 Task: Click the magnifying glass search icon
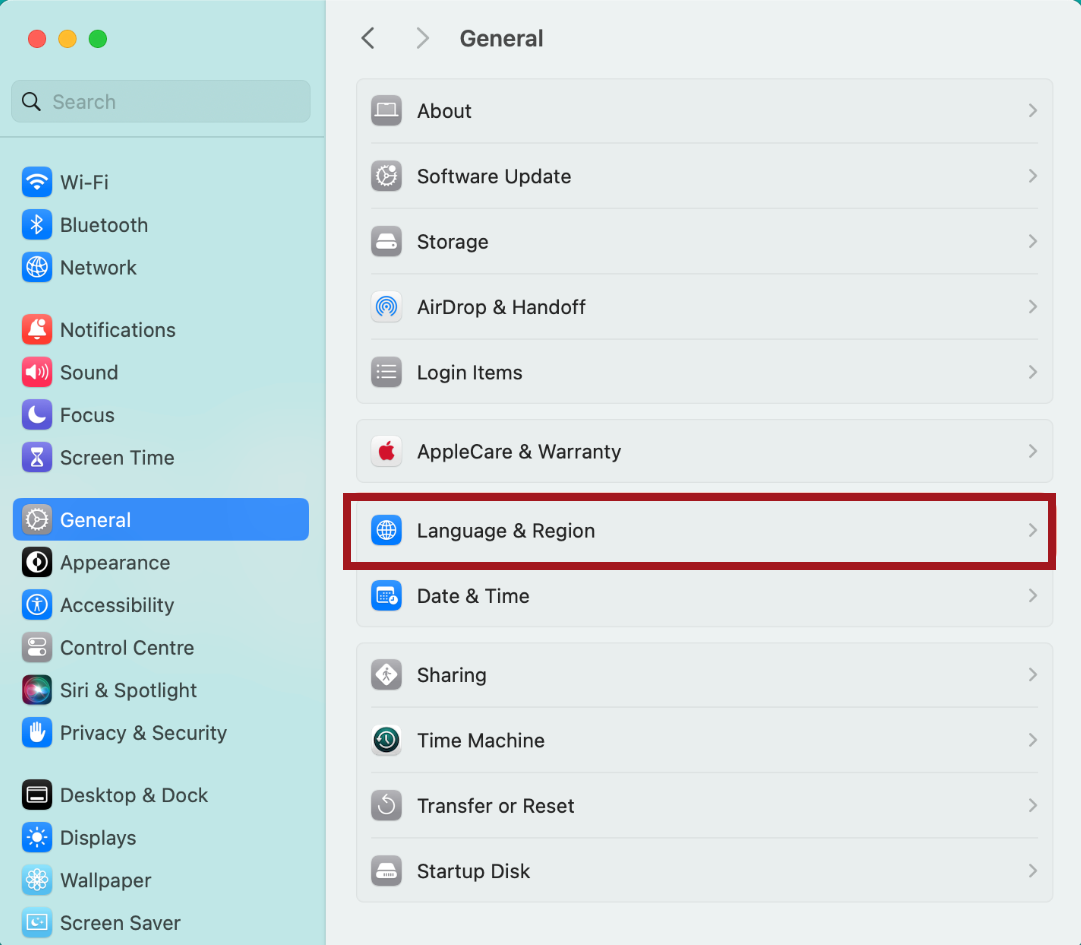[31, 101]
